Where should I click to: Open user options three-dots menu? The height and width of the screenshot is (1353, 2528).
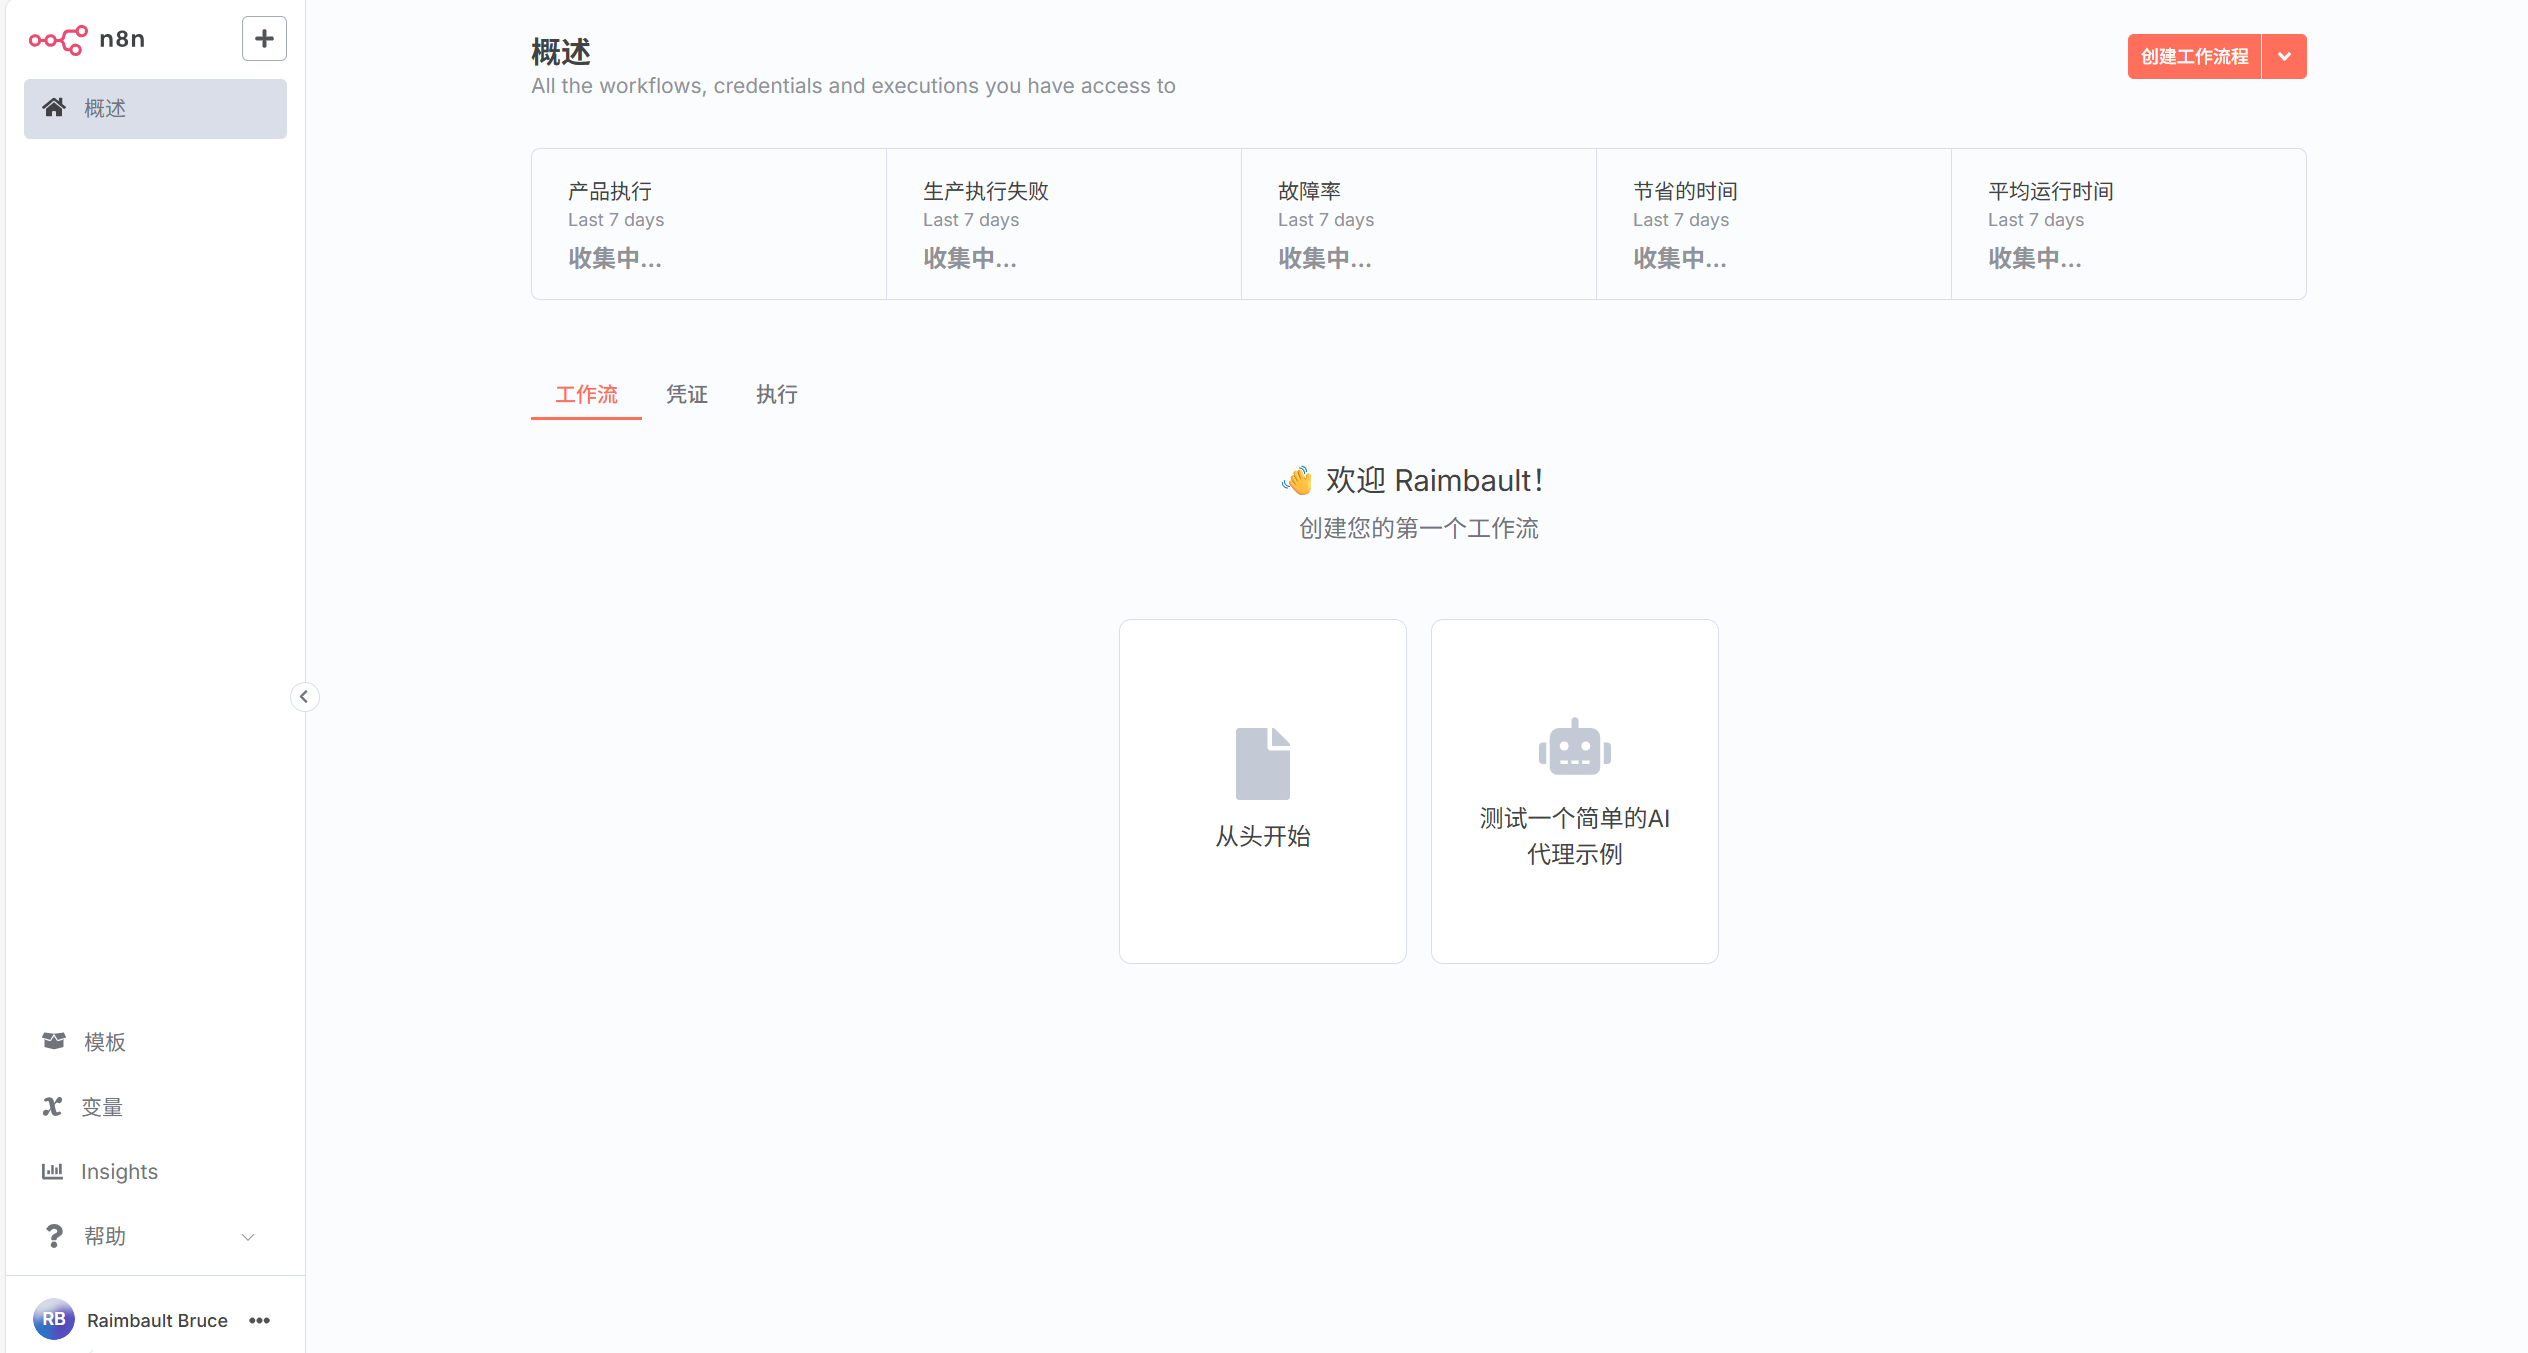tap(260, 1320)
